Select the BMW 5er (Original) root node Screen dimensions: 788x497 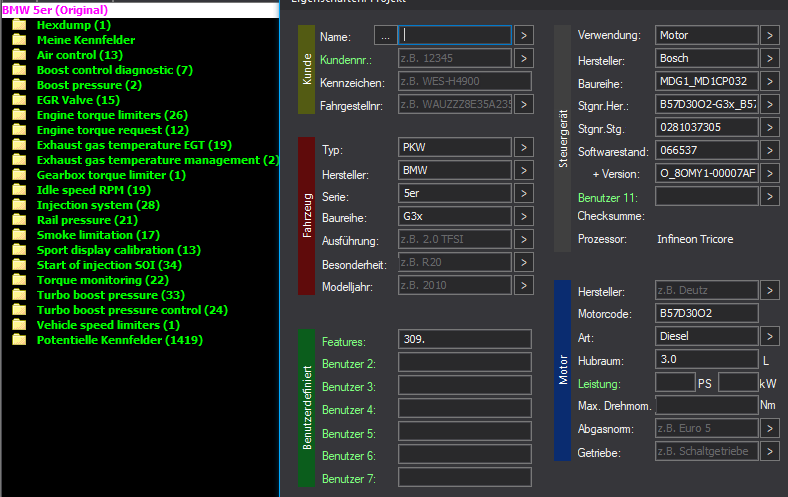coord(55,10)
